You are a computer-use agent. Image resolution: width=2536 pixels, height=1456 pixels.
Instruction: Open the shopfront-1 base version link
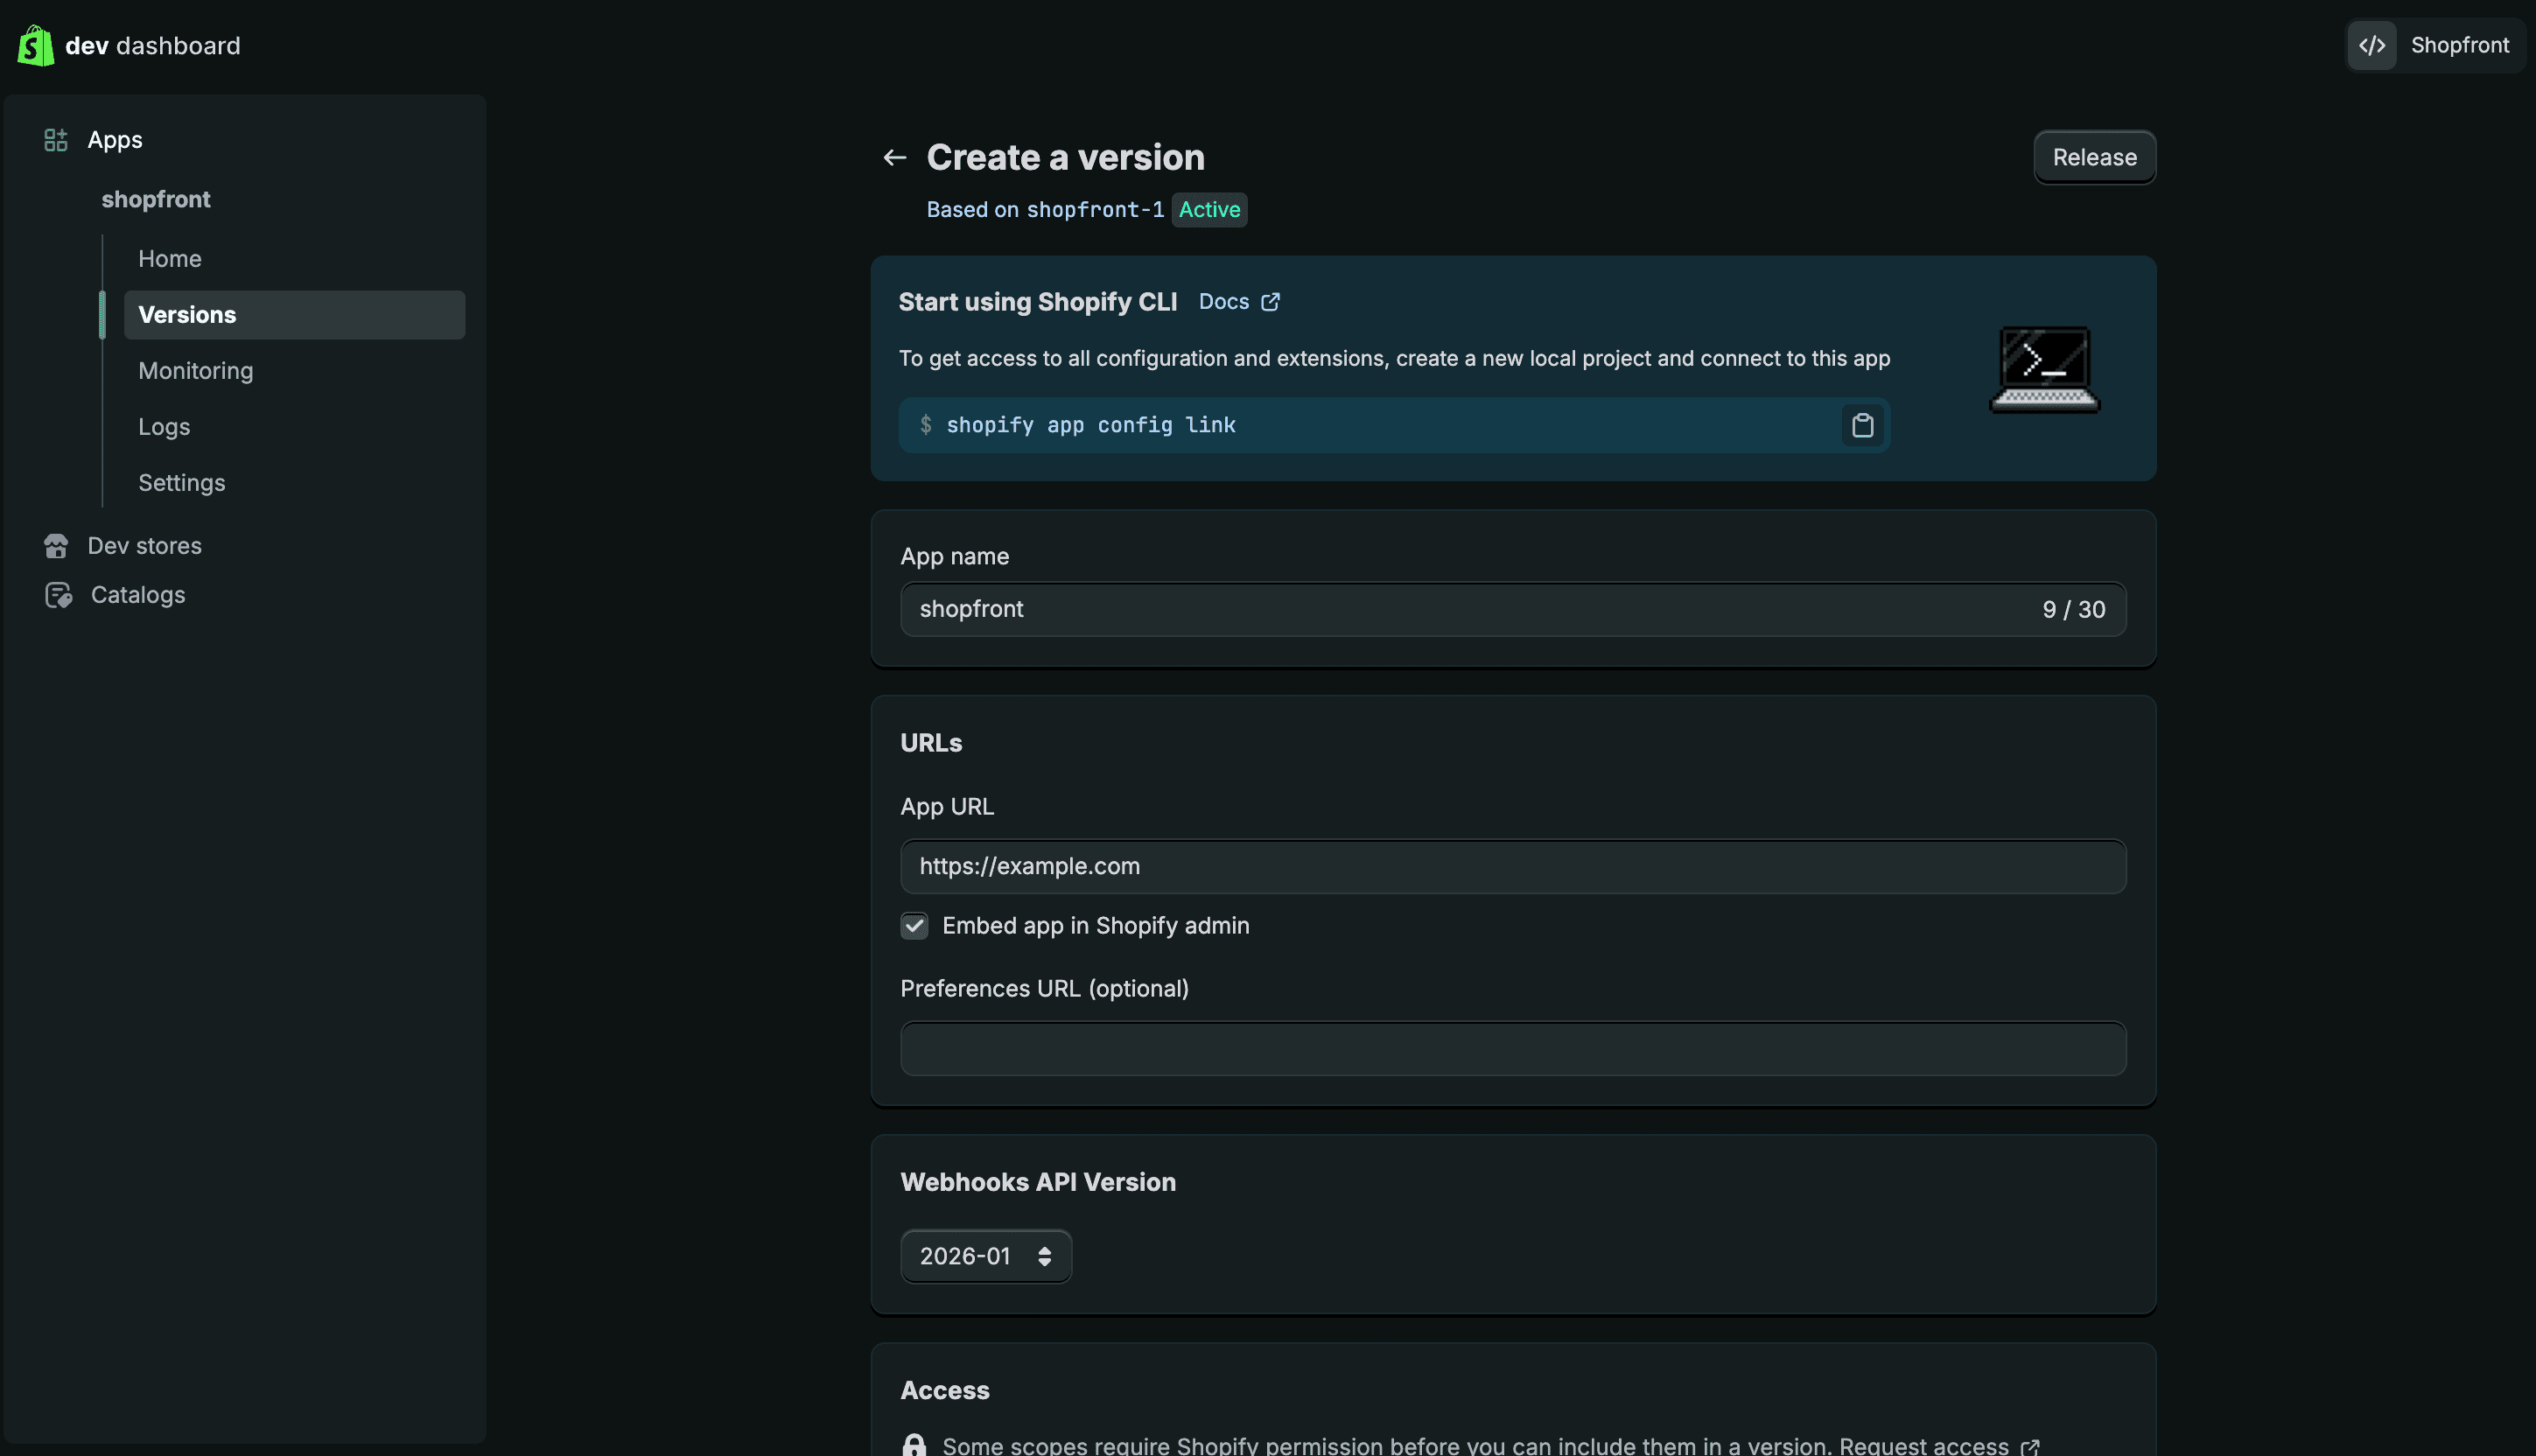point(1095,210)
